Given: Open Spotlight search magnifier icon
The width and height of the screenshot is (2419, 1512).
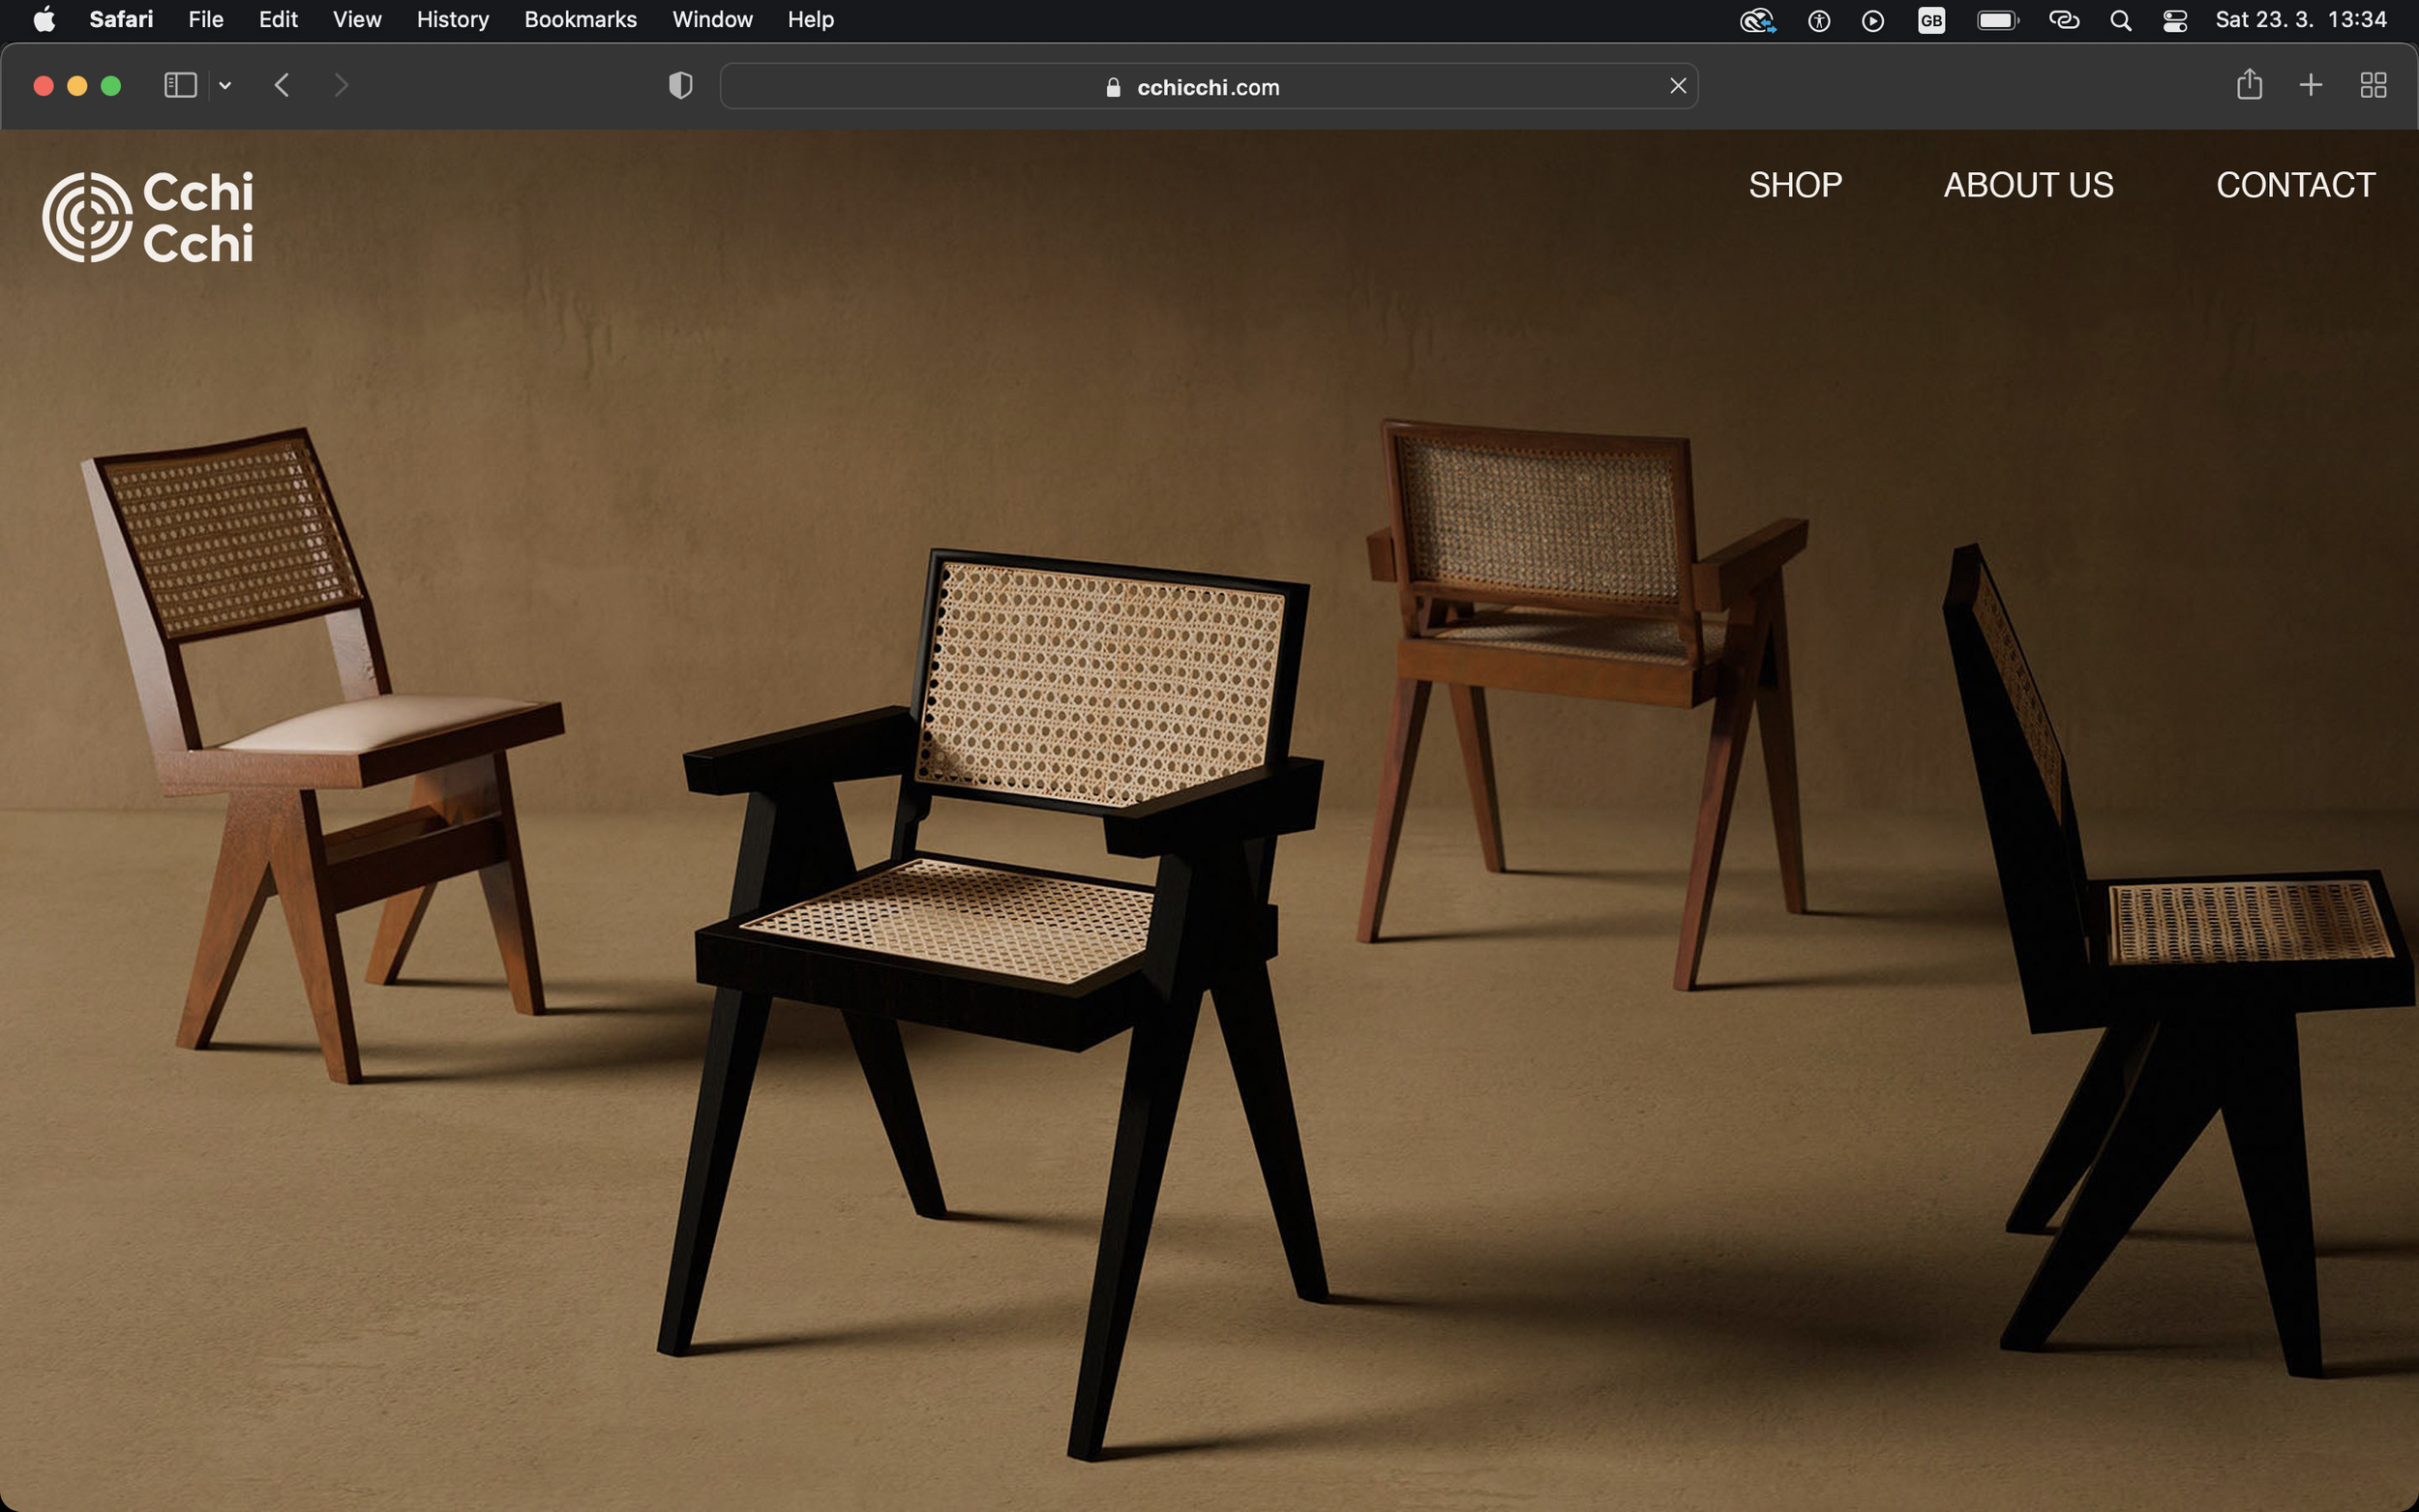Looking at the screenshot, I should [x=2120, y=20].
